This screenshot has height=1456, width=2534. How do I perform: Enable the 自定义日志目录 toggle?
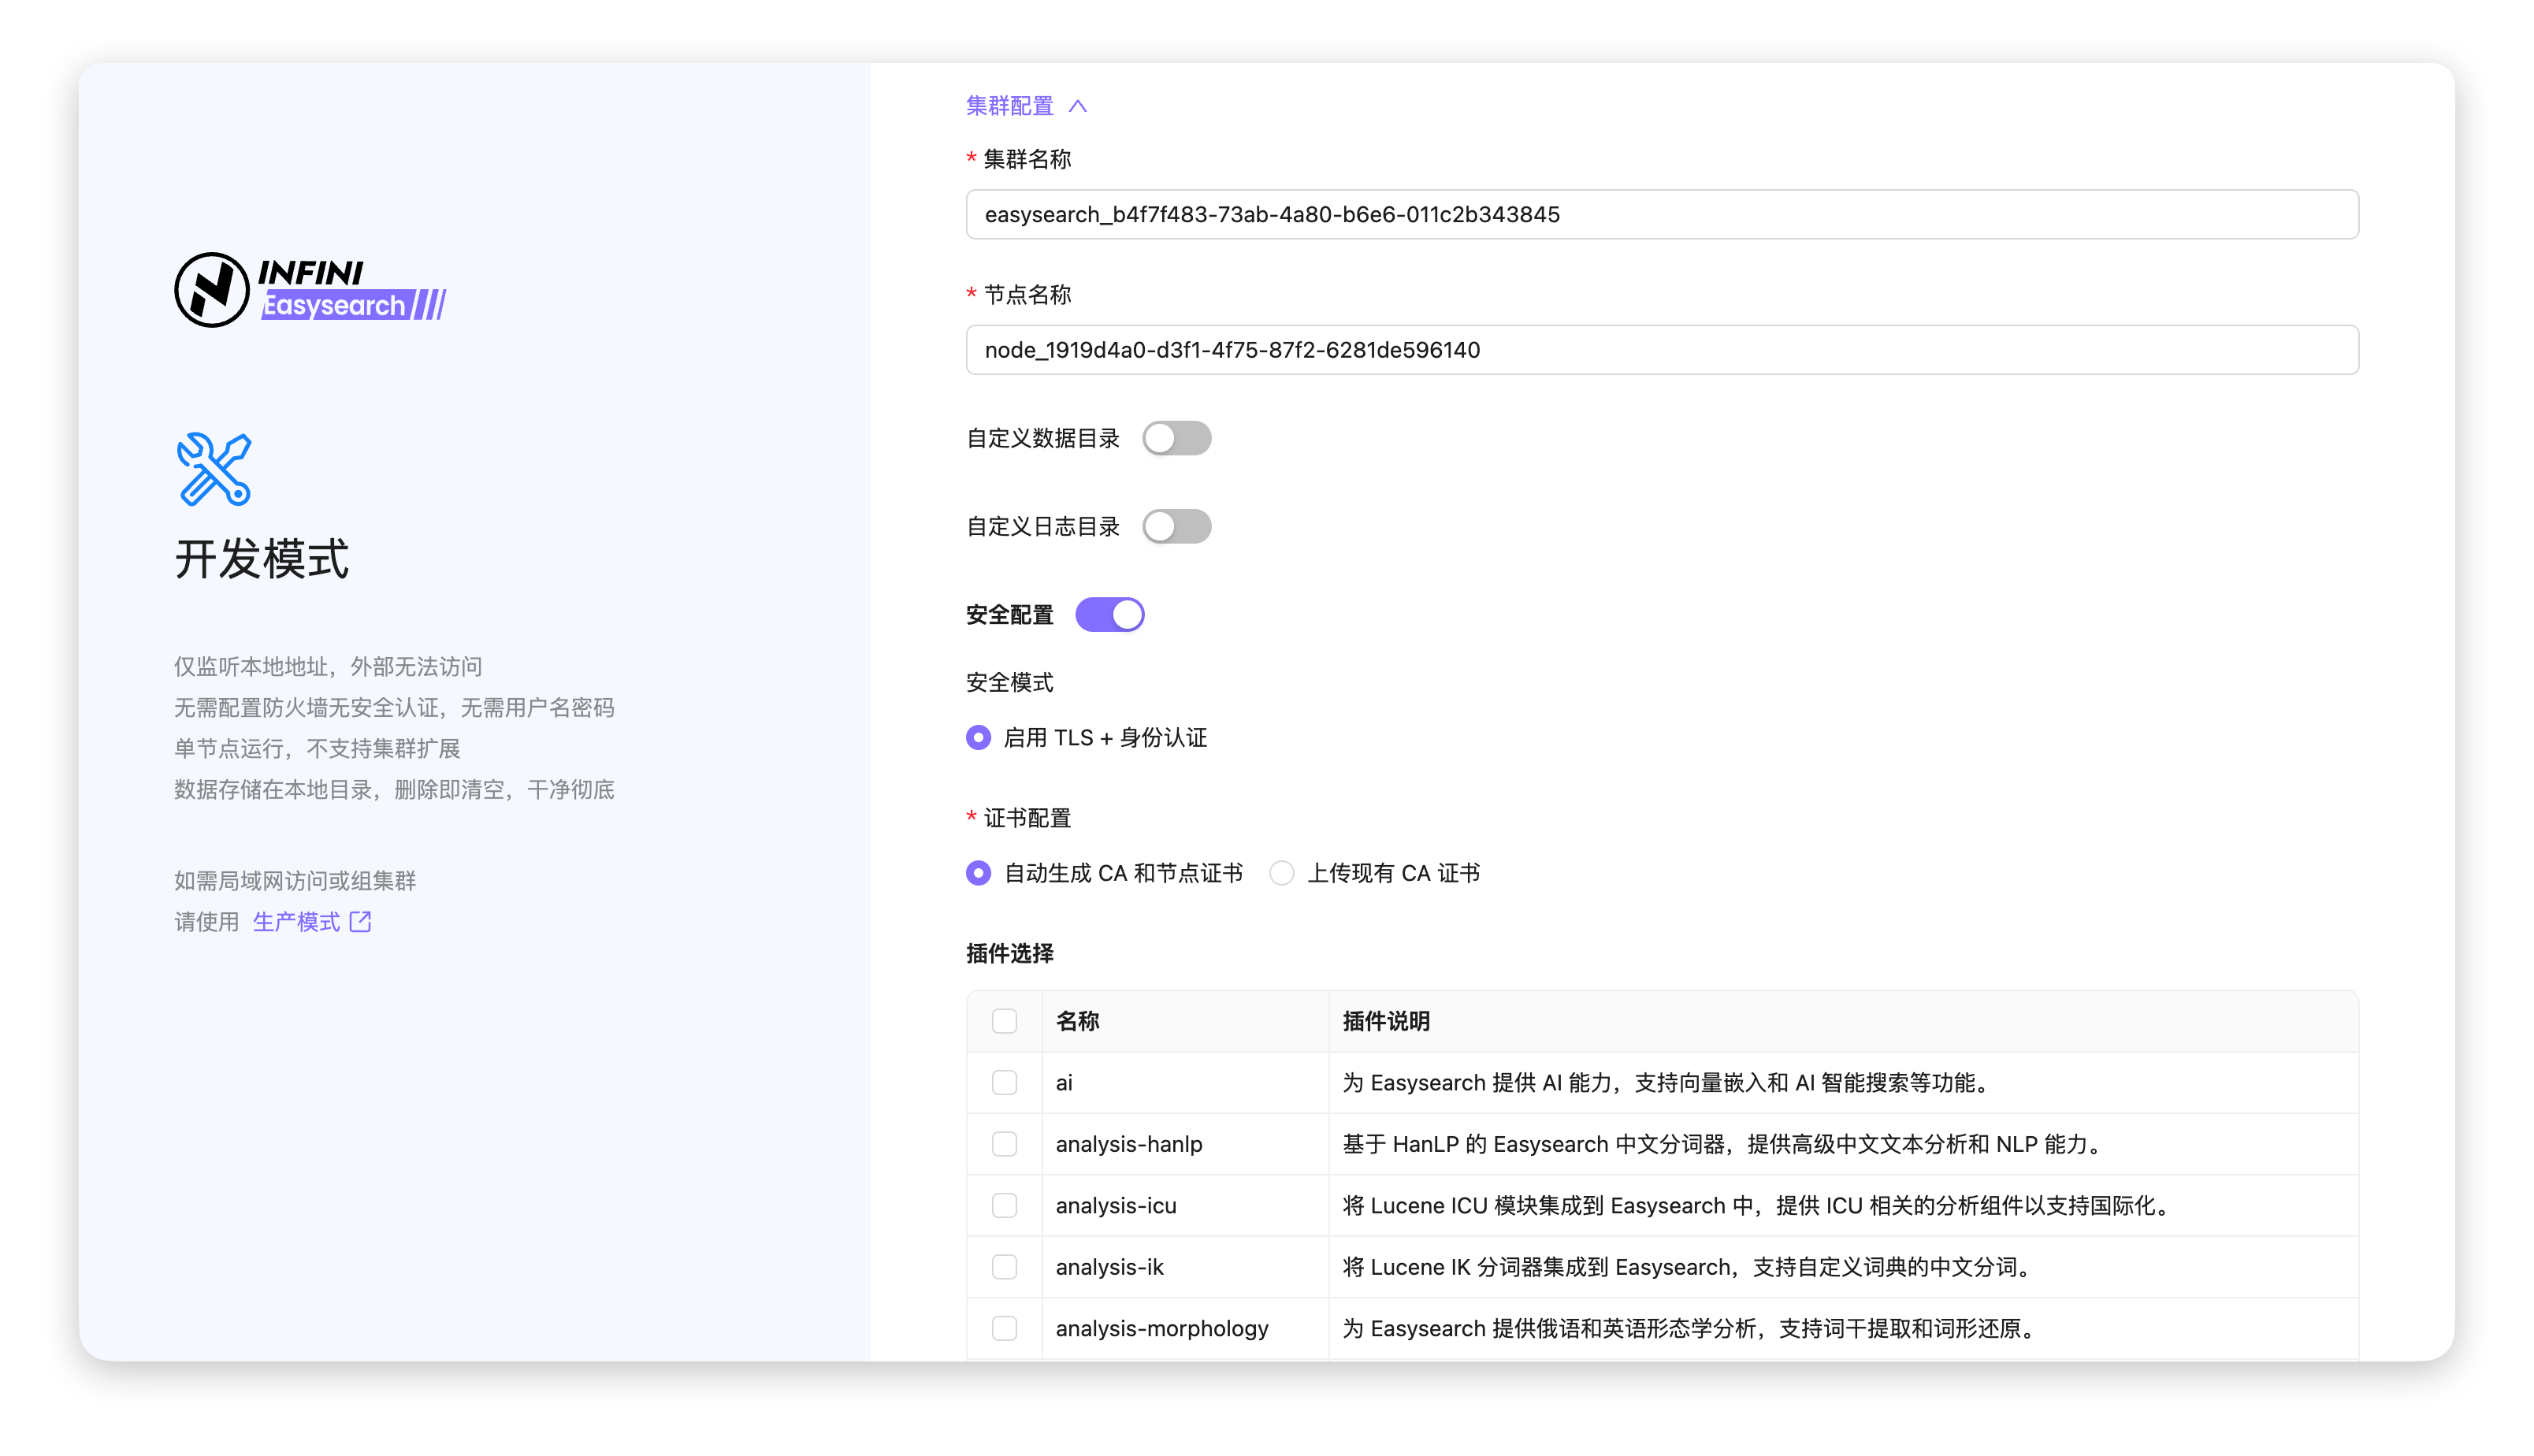(x=1176, y=526)
